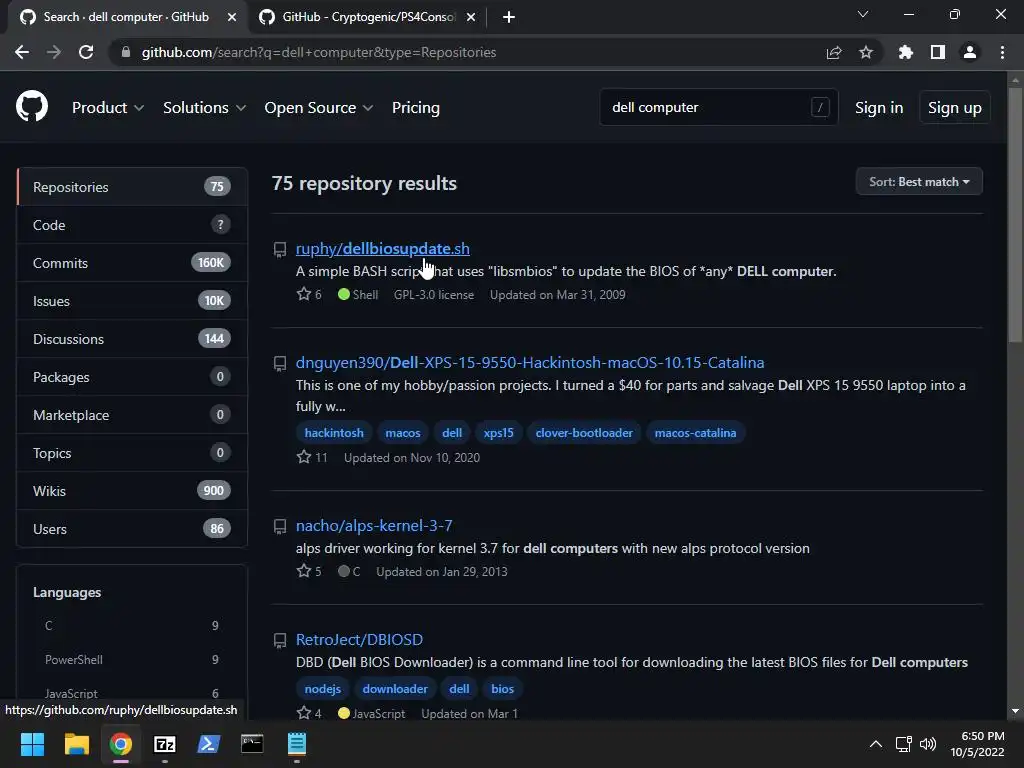Click the repo icon beside ruphy/dellbiosupdate.sh
The image size is (1024, 768).
[280, 249]
